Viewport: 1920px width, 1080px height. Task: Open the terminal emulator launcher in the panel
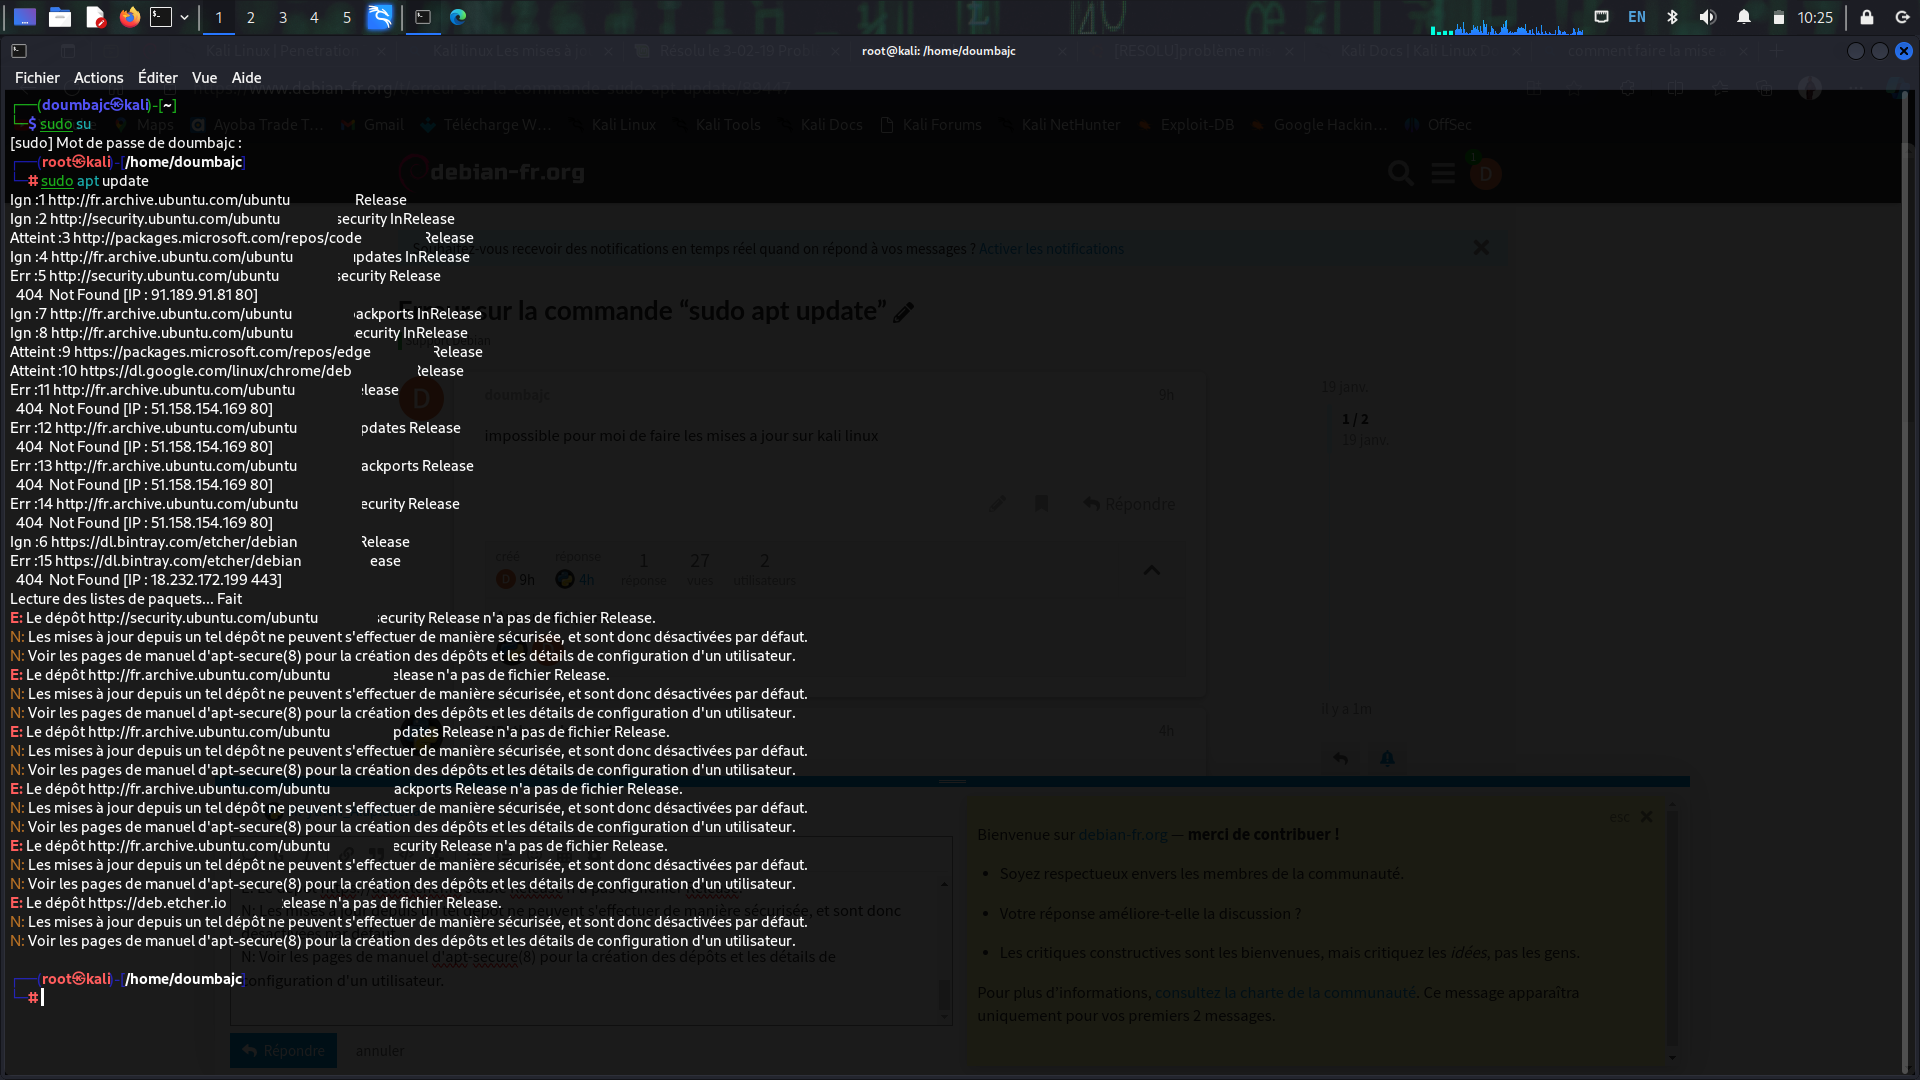161,17
